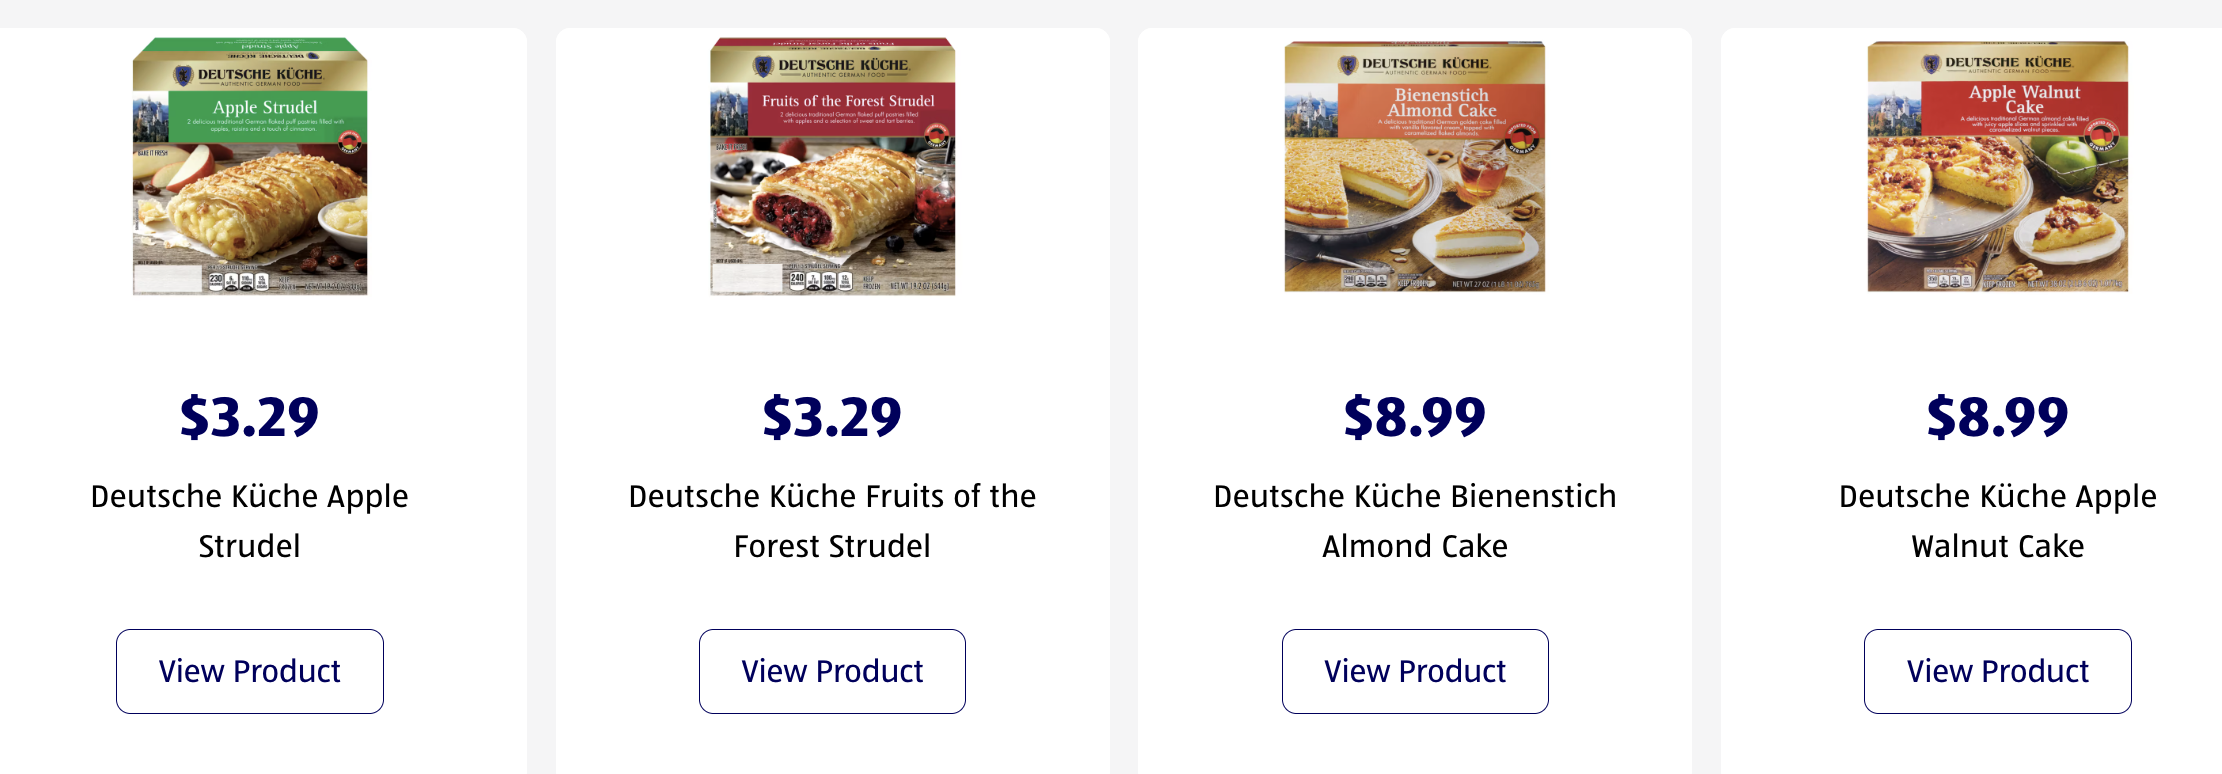Click the Deutsche Küche Apple Strudel title
The width and height of the screenshot is (2222, 774).
(250, 521)
